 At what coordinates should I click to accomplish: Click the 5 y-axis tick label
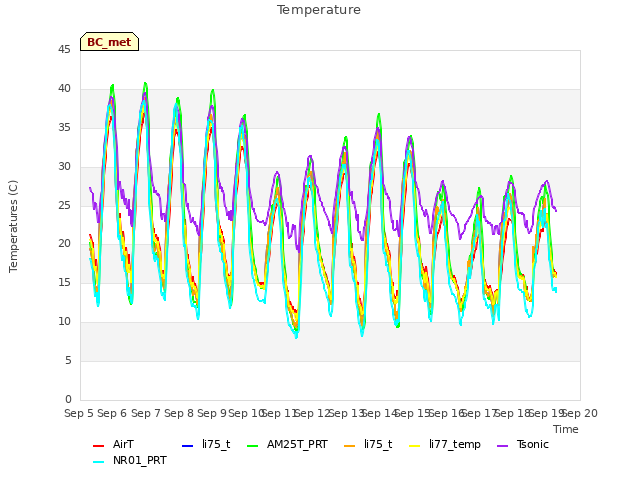(68, 360)
